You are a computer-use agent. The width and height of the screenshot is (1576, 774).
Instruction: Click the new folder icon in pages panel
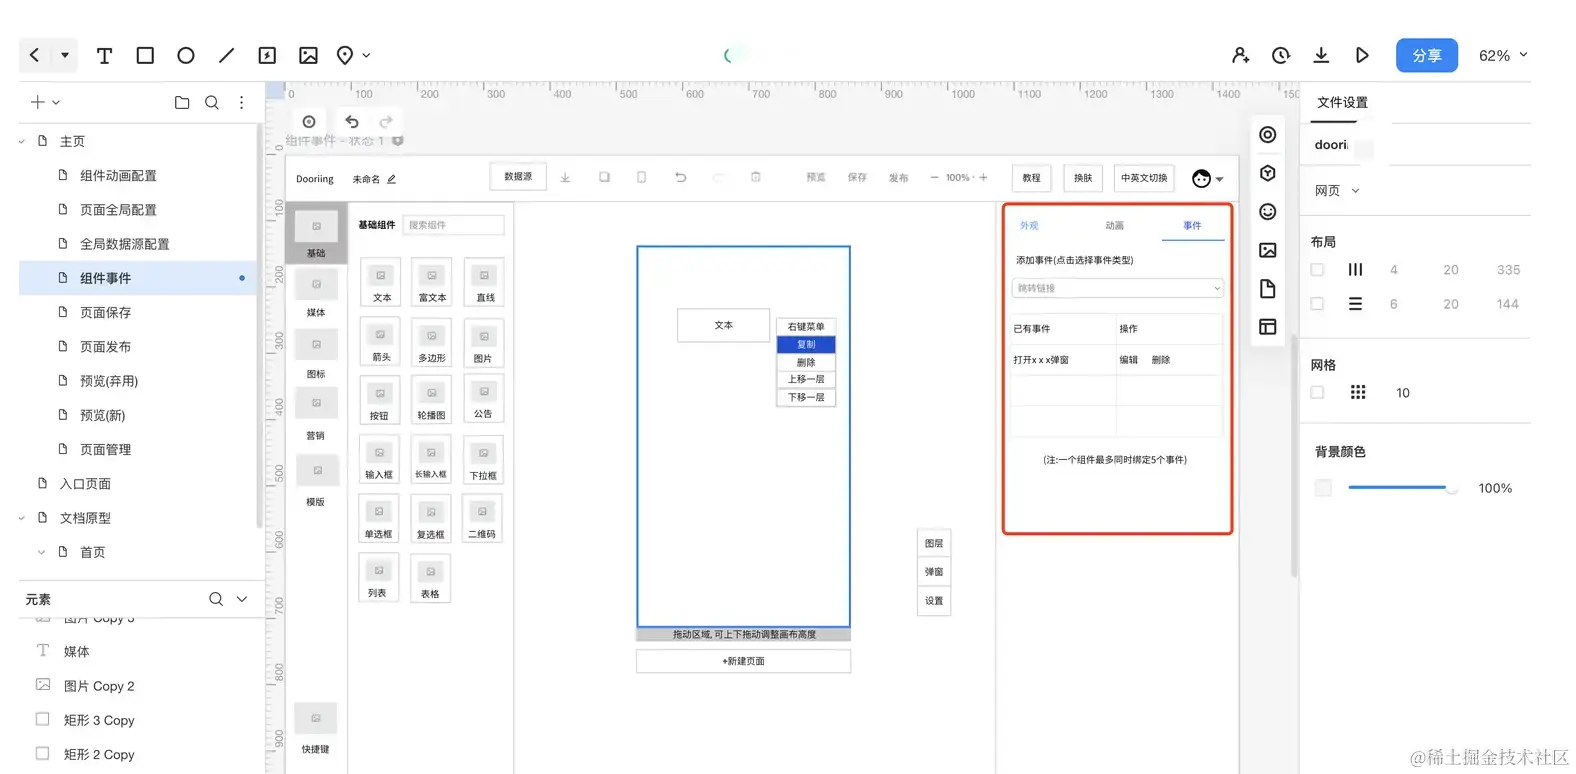click(x=182, y=102)
